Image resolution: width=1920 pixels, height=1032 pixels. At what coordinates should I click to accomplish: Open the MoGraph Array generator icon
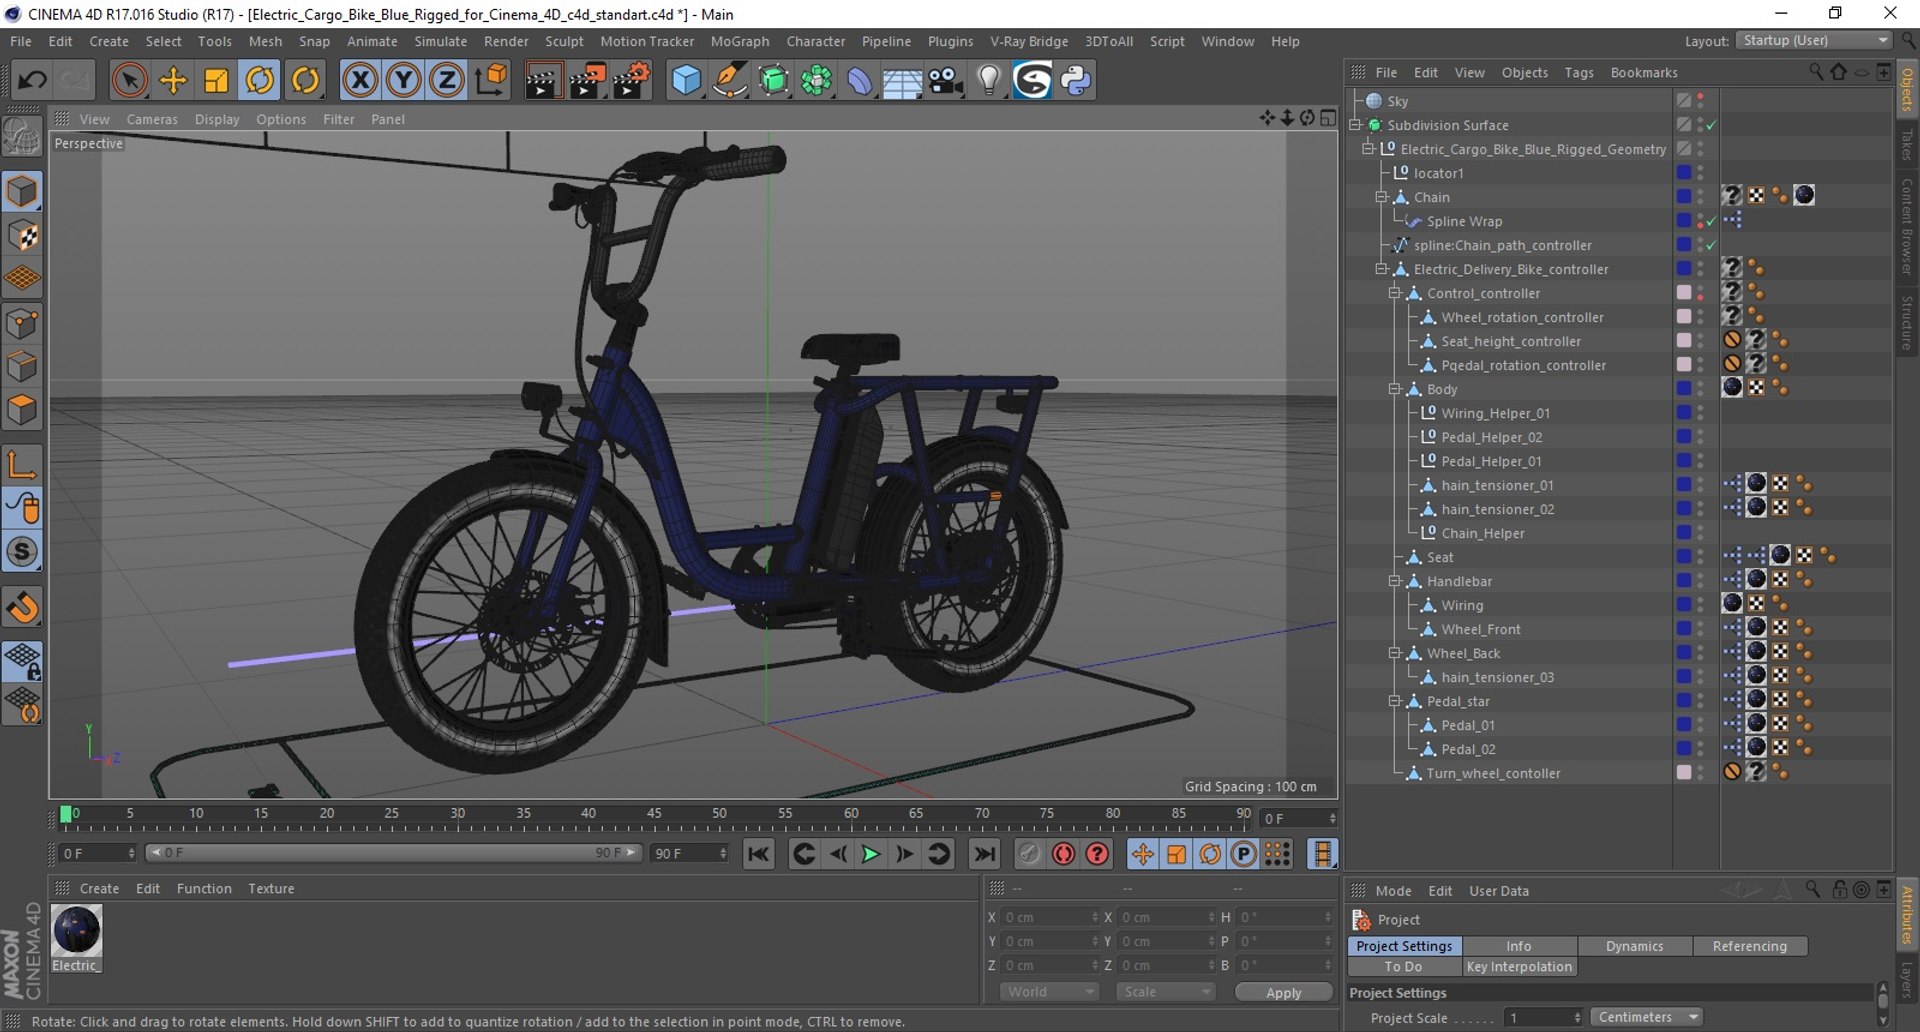[816, 80]
